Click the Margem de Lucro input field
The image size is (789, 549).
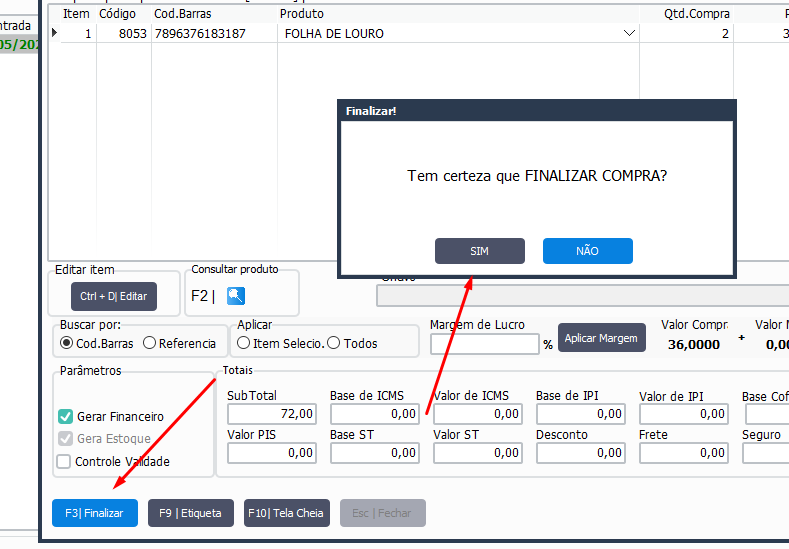[485, 344]
